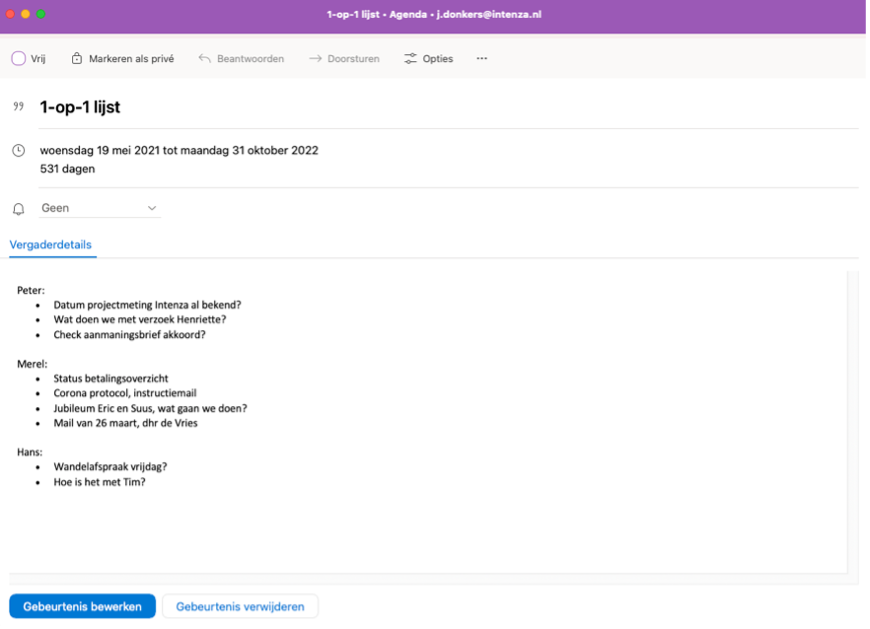Viewport: 870px width, 629px height.
Task: Expand the reminder options chevron
Action: [x=152, y=208]
